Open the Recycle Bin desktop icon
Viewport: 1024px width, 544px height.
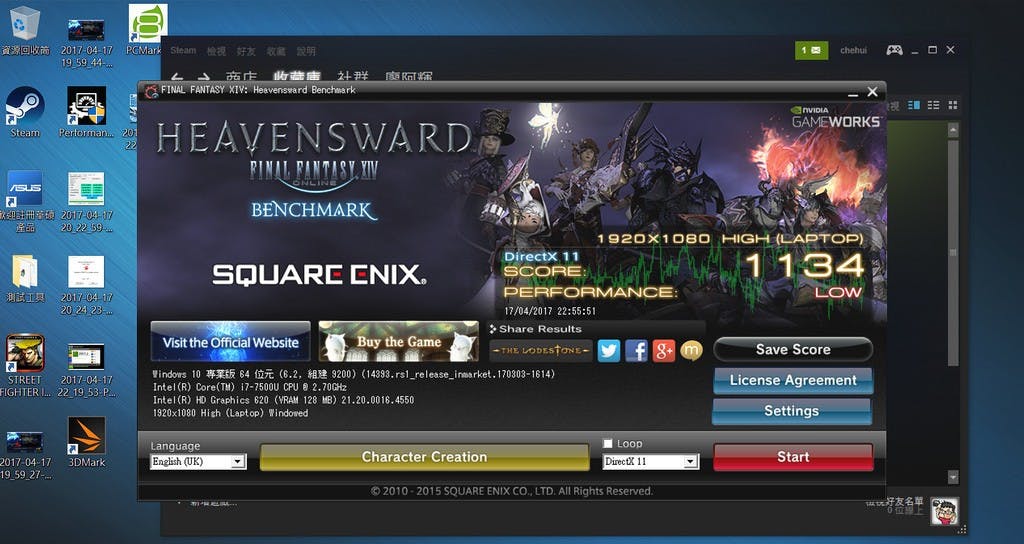25,31
